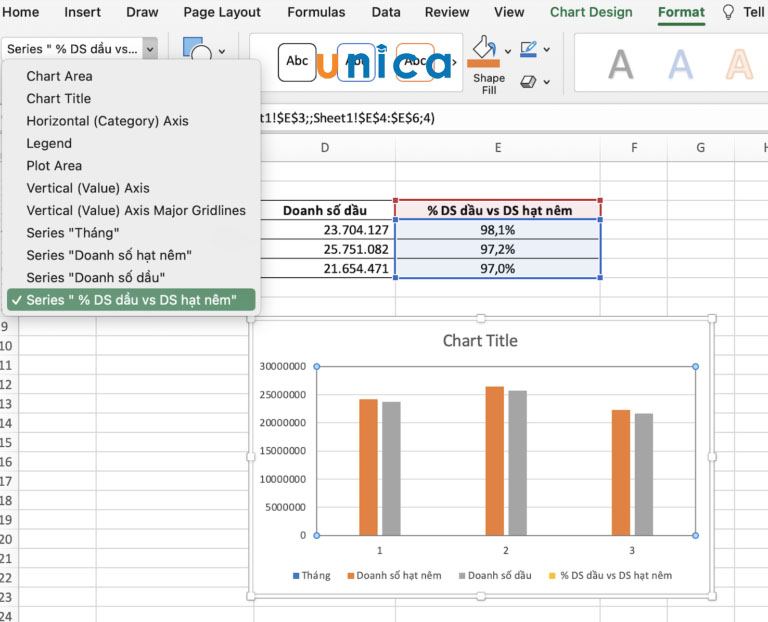768x622 pixels.
Task: Click the Shape Effects icon
Action: [x=529, y=81]
